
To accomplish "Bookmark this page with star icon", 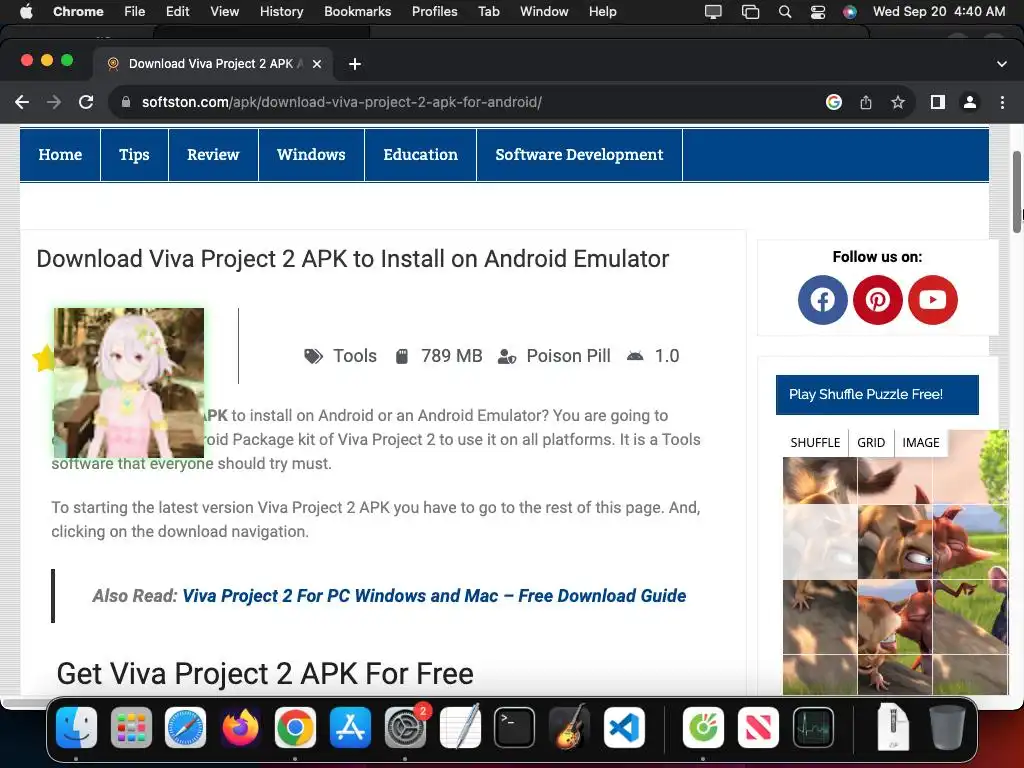I will click(x=898, y=102).
